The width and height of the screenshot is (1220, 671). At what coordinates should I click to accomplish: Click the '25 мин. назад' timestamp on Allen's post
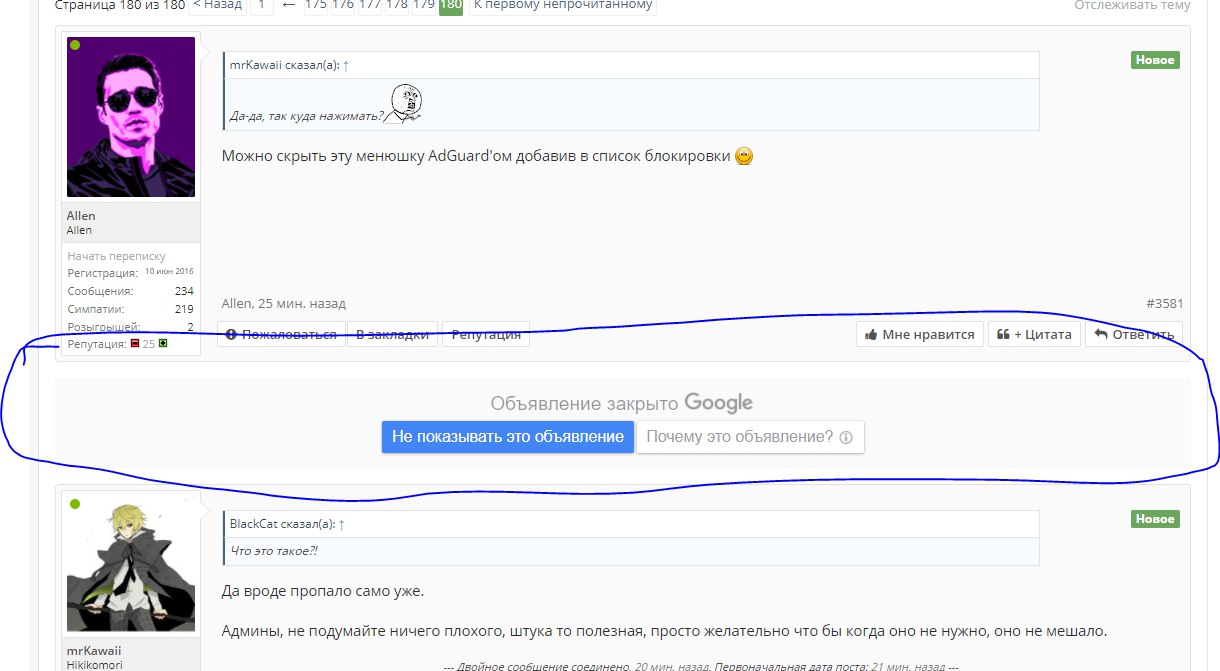(301, 303)
